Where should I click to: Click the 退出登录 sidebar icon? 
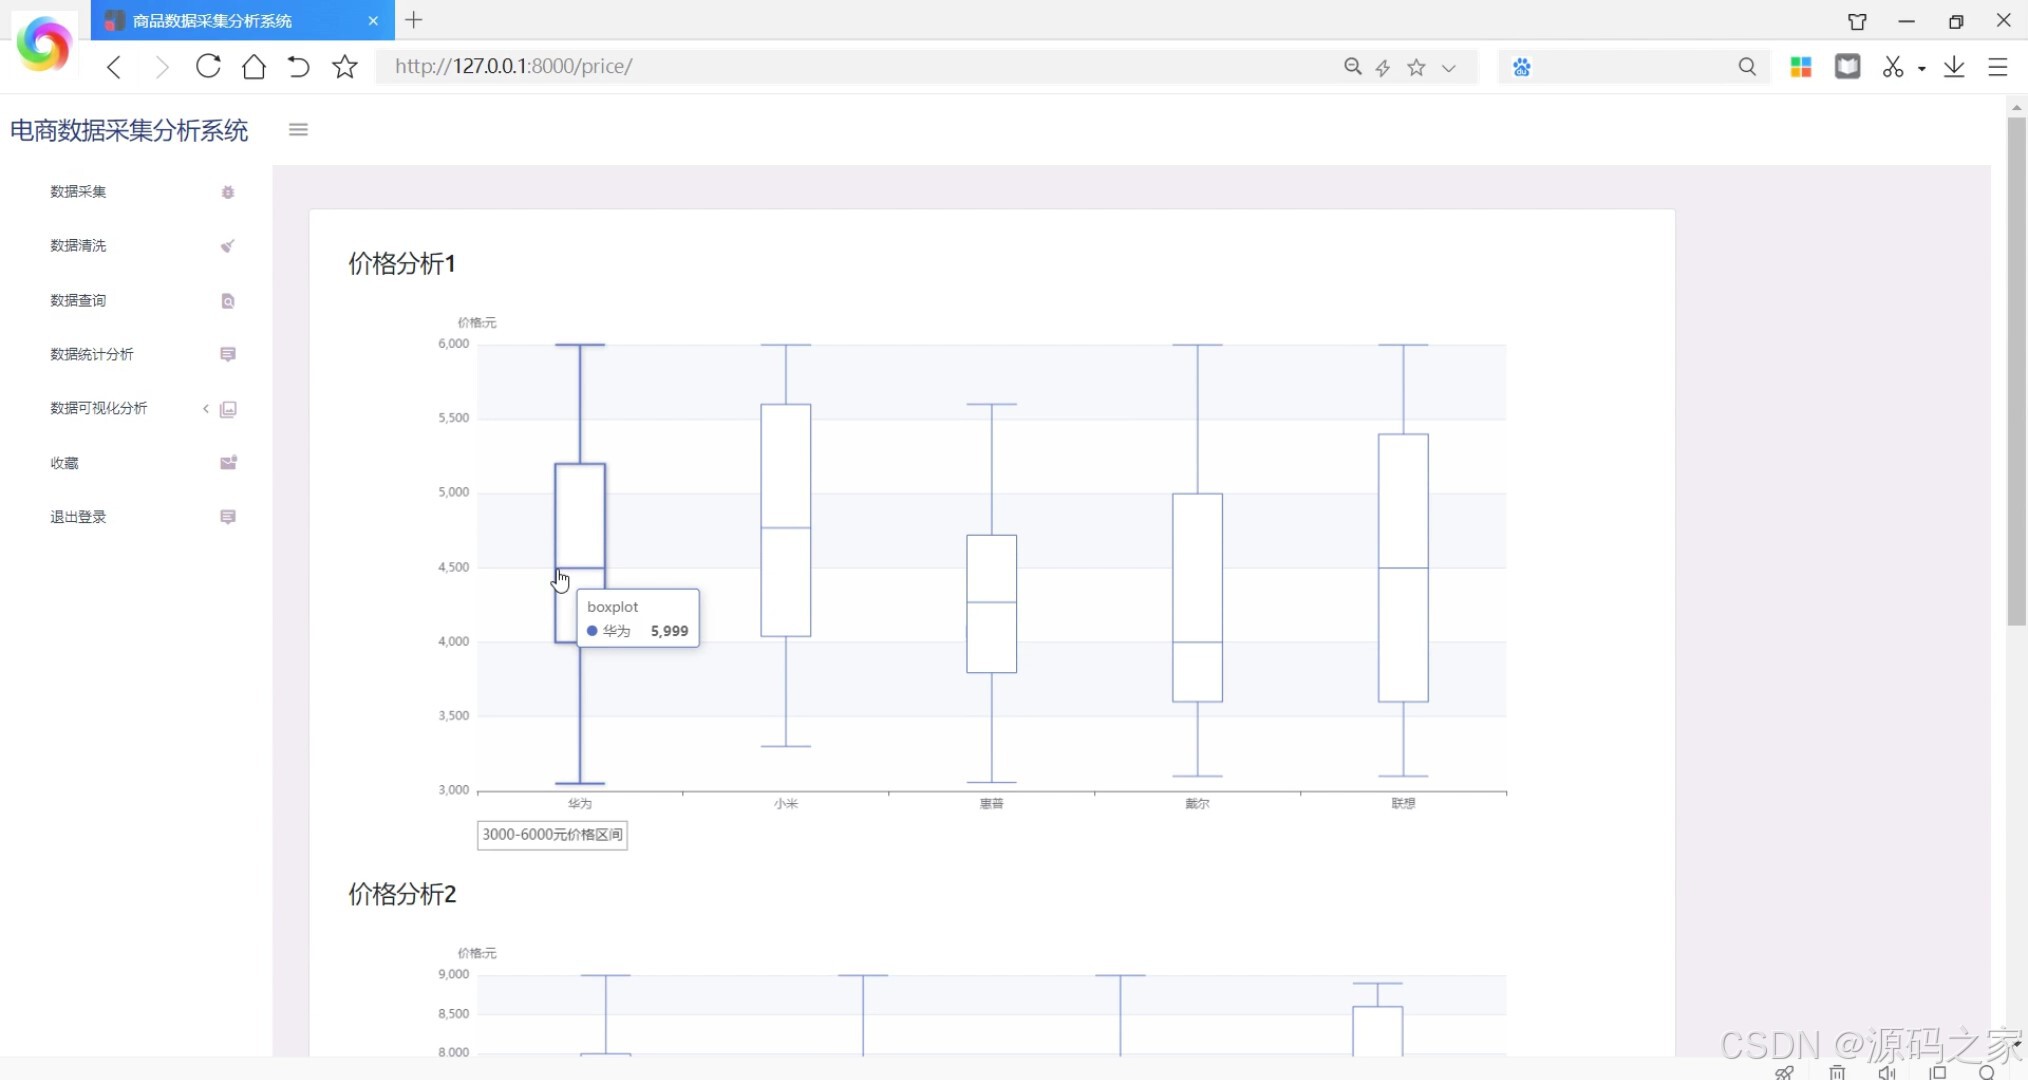pos(227,517)
